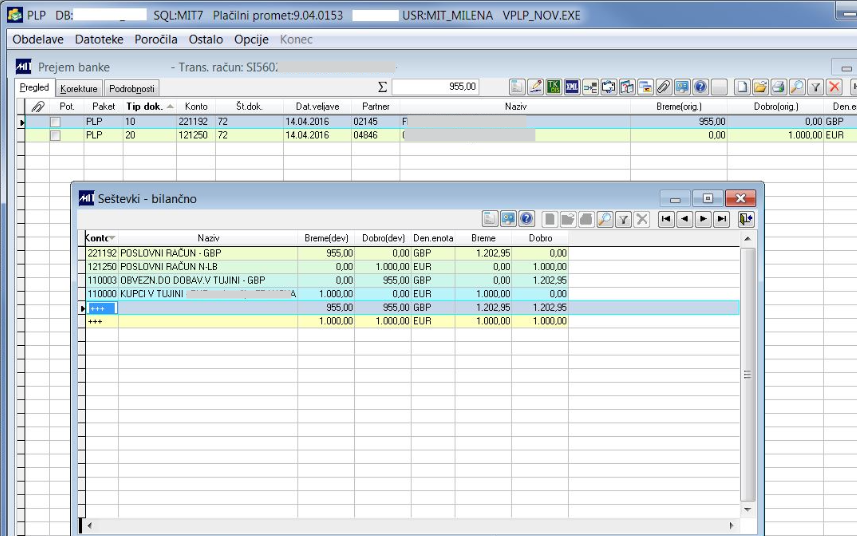Tick the Pot. checkbox for row 121250

click(55, 135)
